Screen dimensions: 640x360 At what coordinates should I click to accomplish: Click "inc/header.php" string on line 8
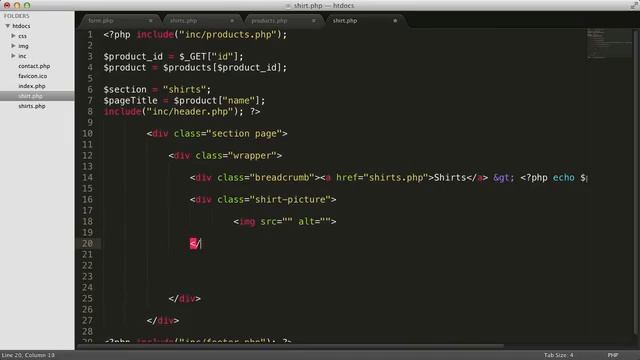tap(190, 112)
